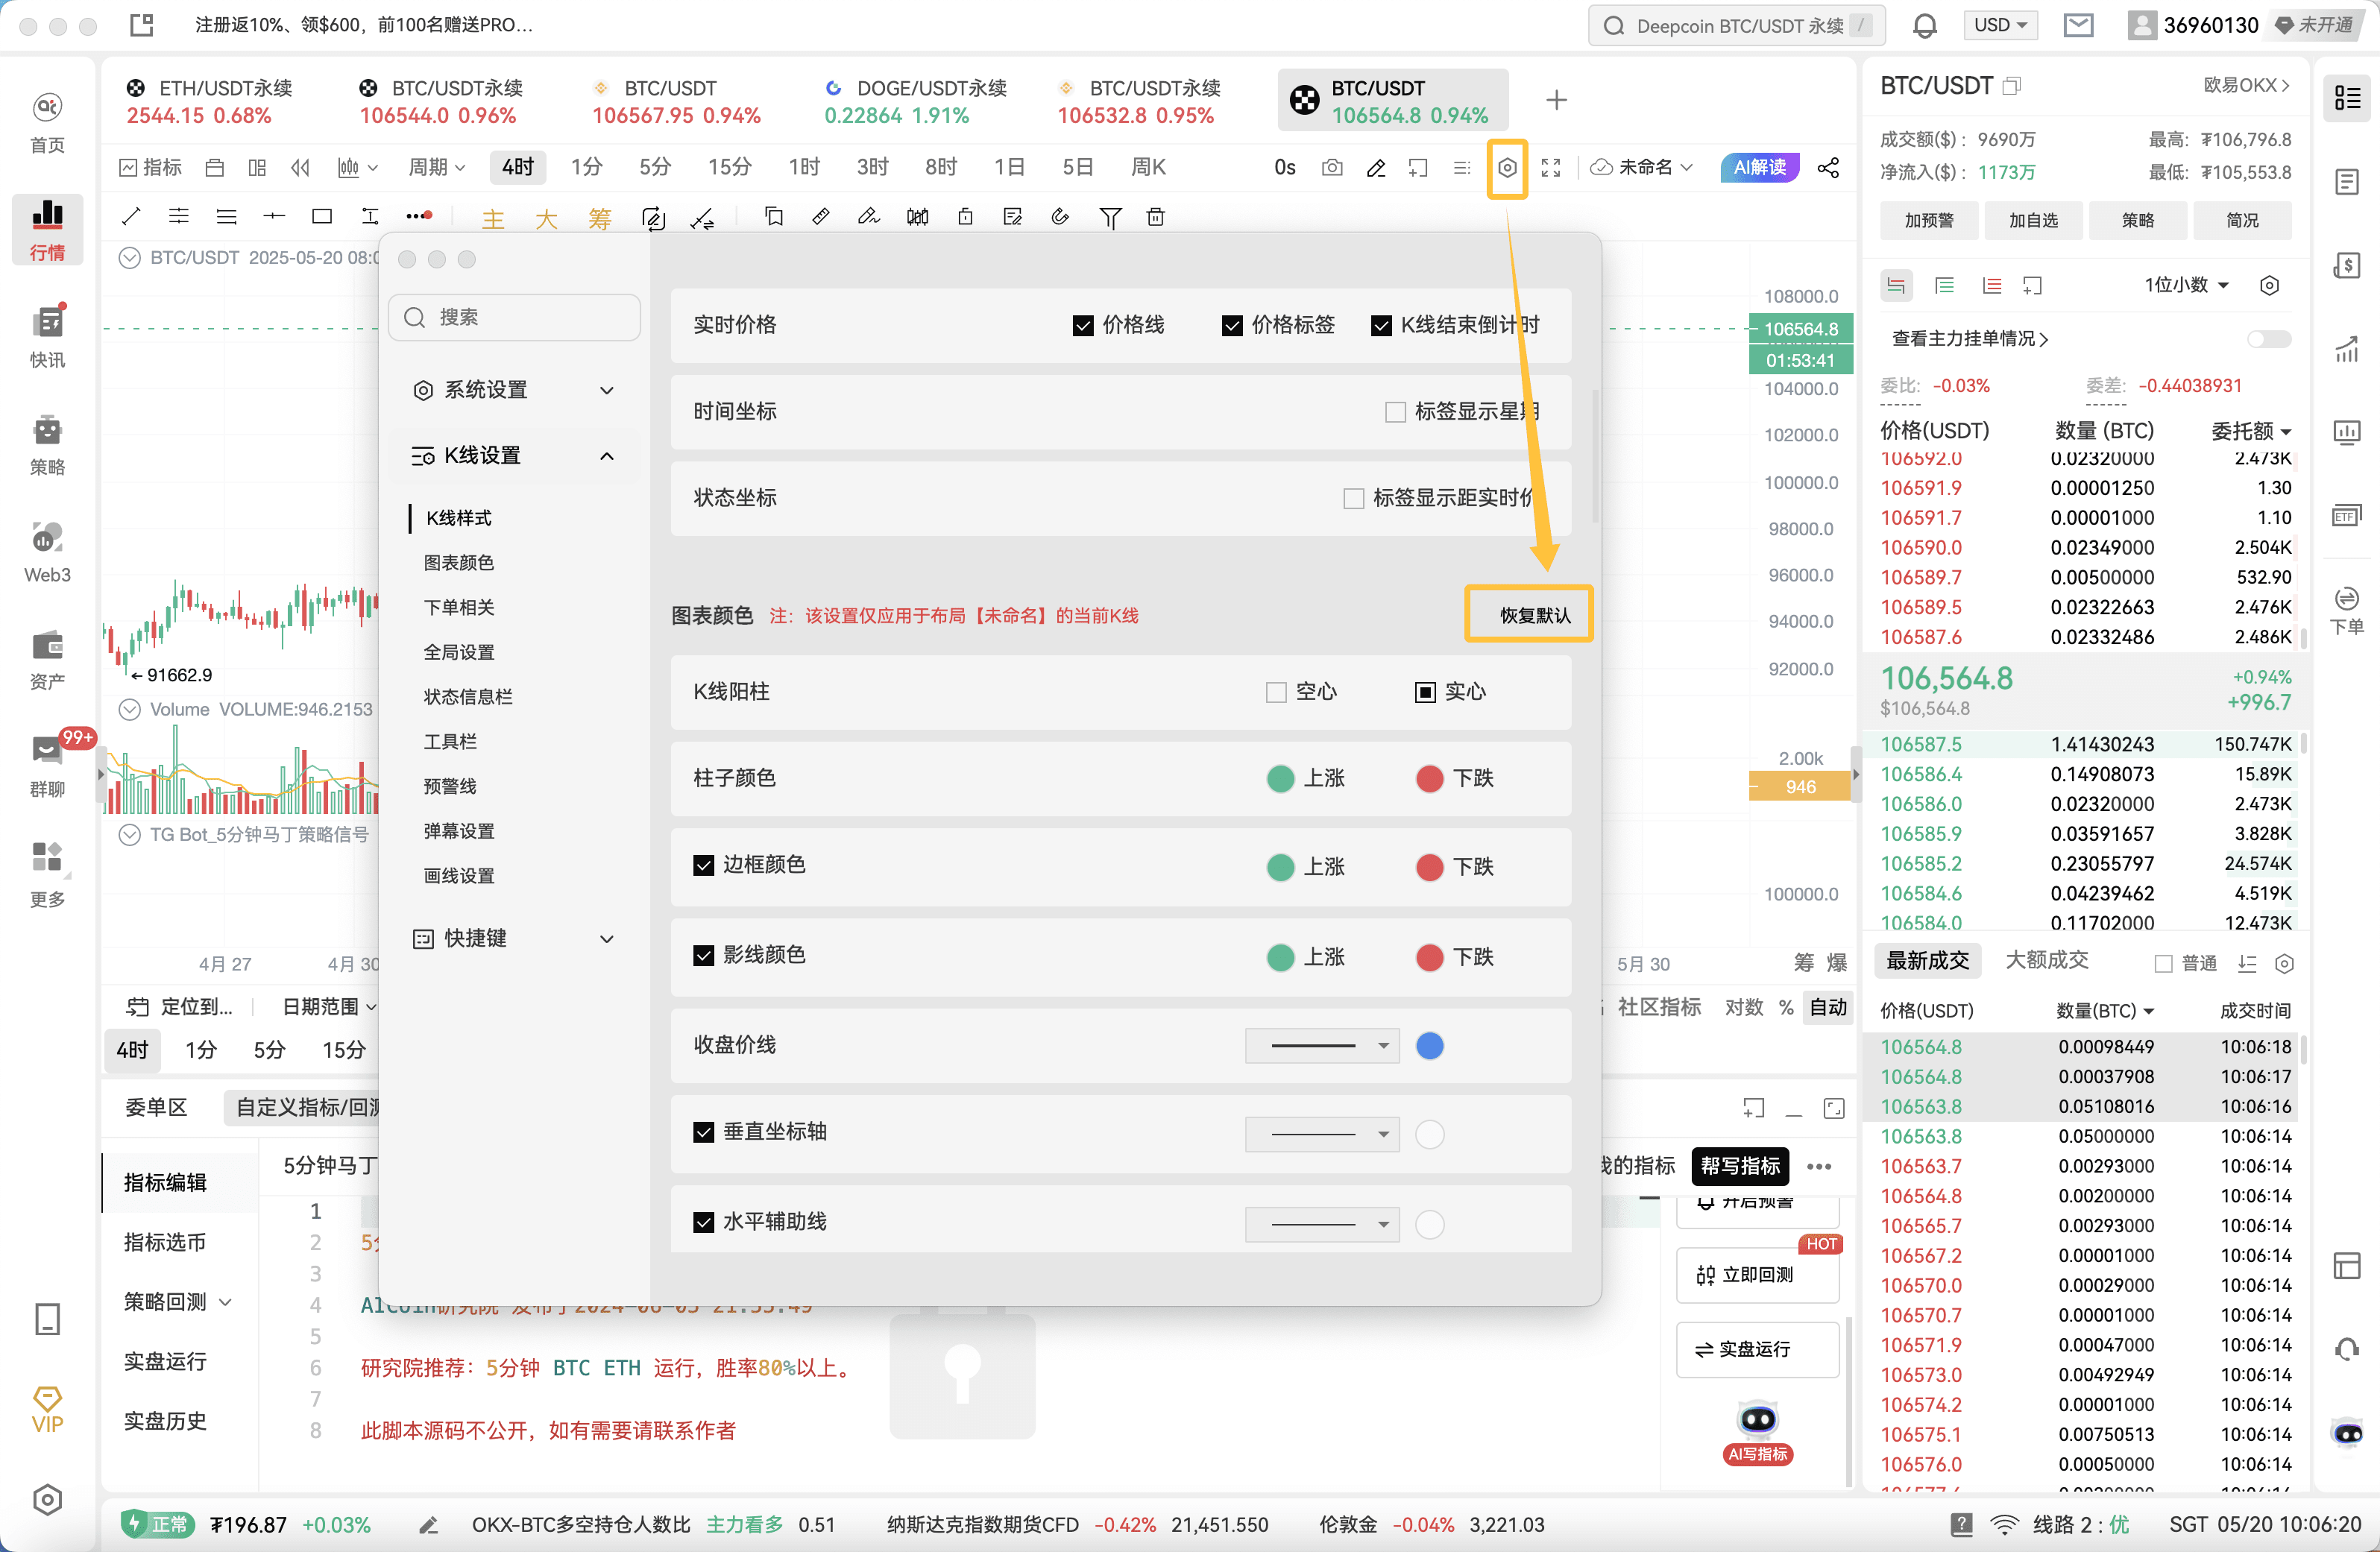
Task: Expand the 系统设置 section
Action: click(513, 390)
